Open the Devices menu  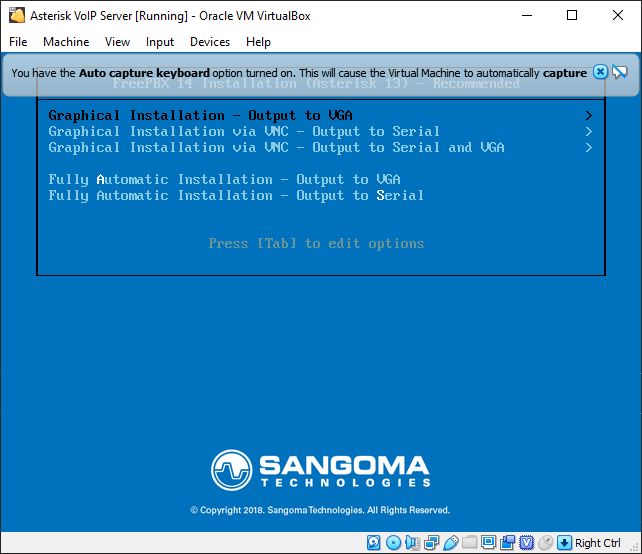(x=210, y=42)
